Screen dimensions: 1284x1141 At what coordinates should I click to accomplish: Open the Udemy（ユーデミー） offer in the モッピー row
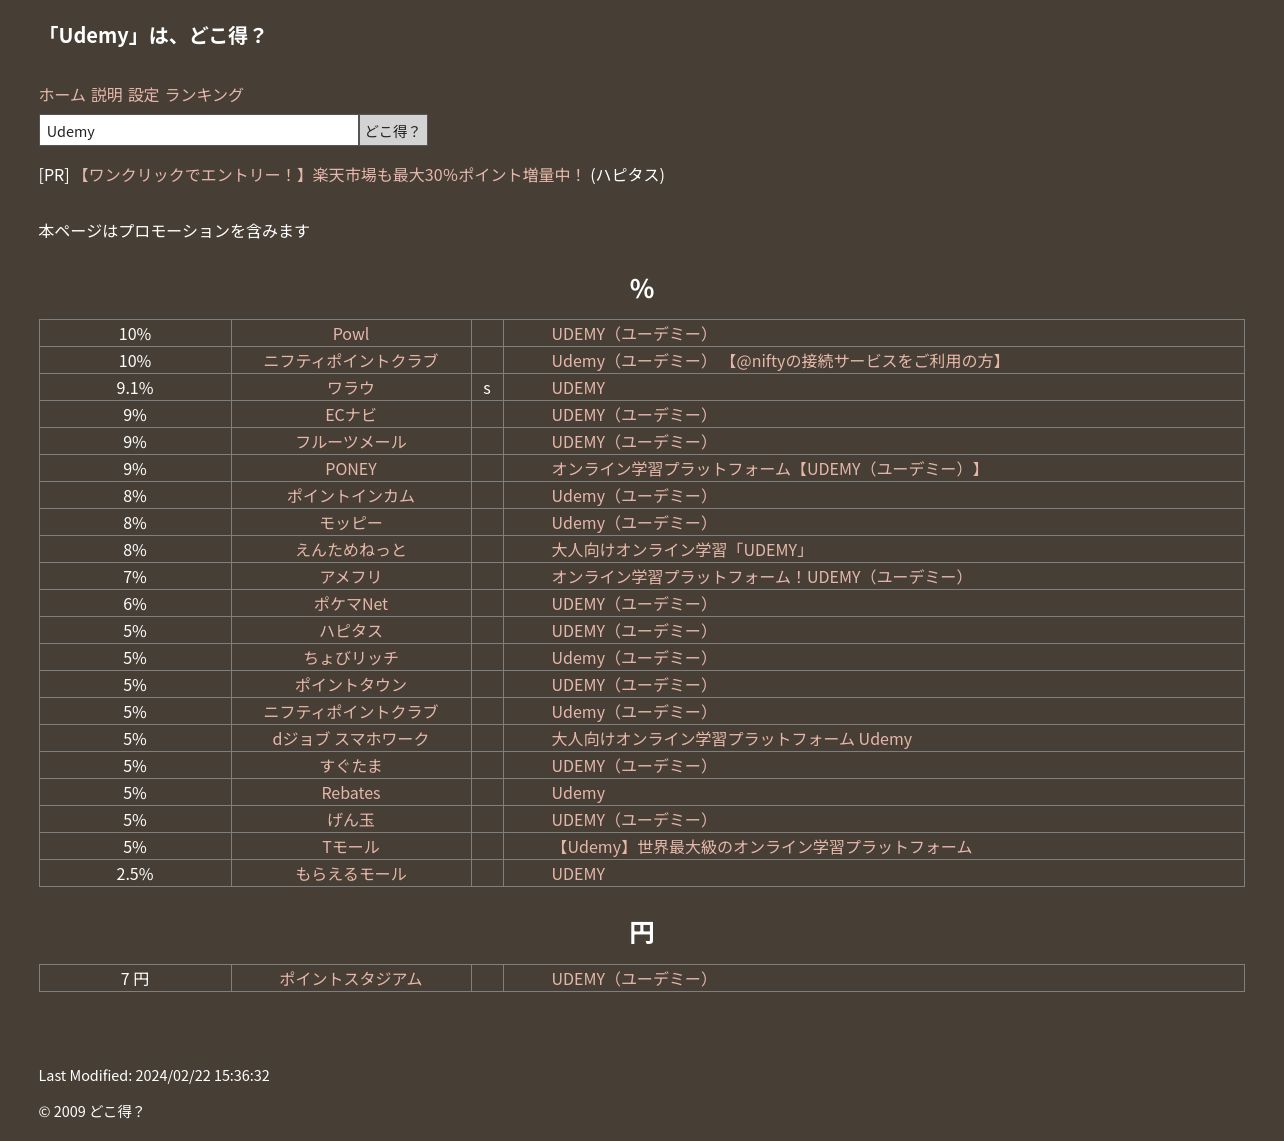tap(632, 522)
